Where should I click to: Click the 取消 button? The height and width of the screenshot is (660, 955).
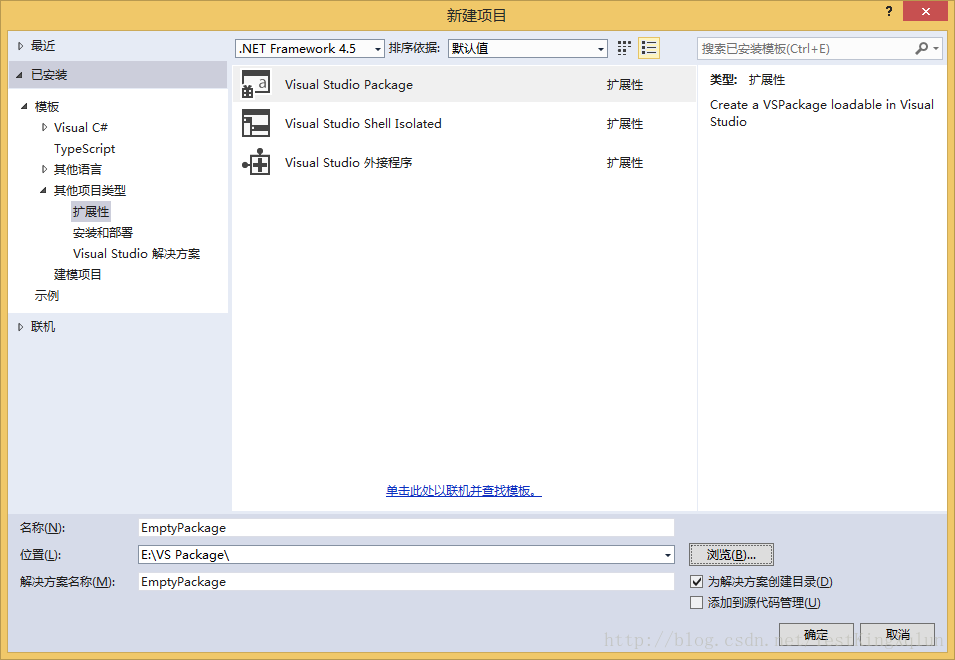(x=898, y=634)
